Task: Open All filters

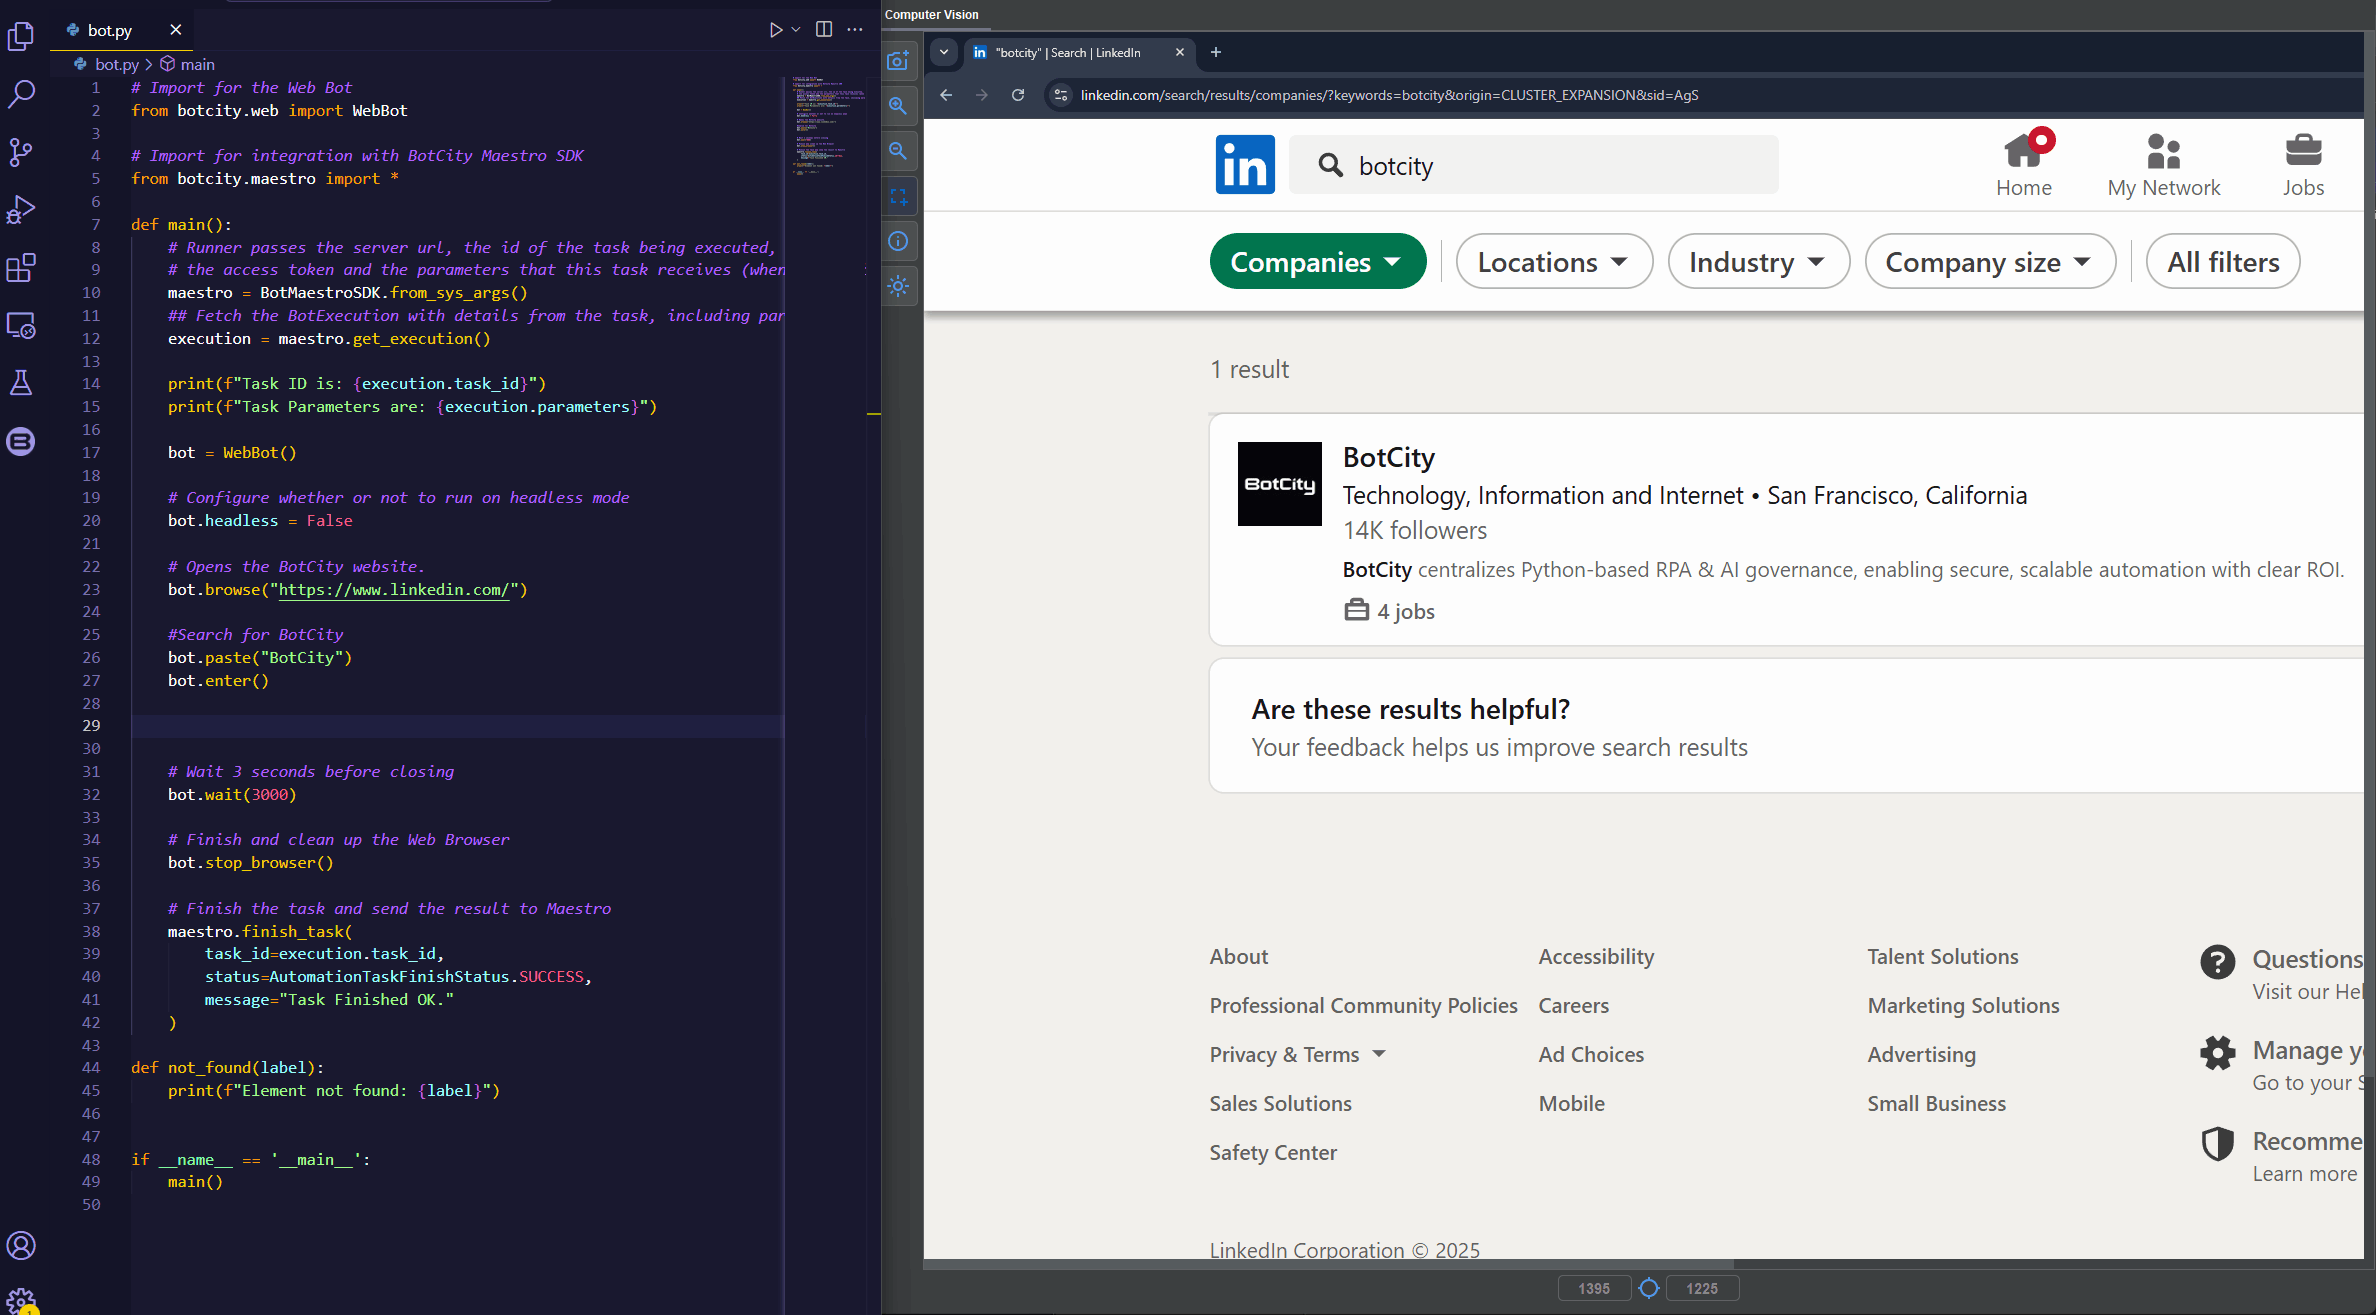Action: click(2223, 262)
